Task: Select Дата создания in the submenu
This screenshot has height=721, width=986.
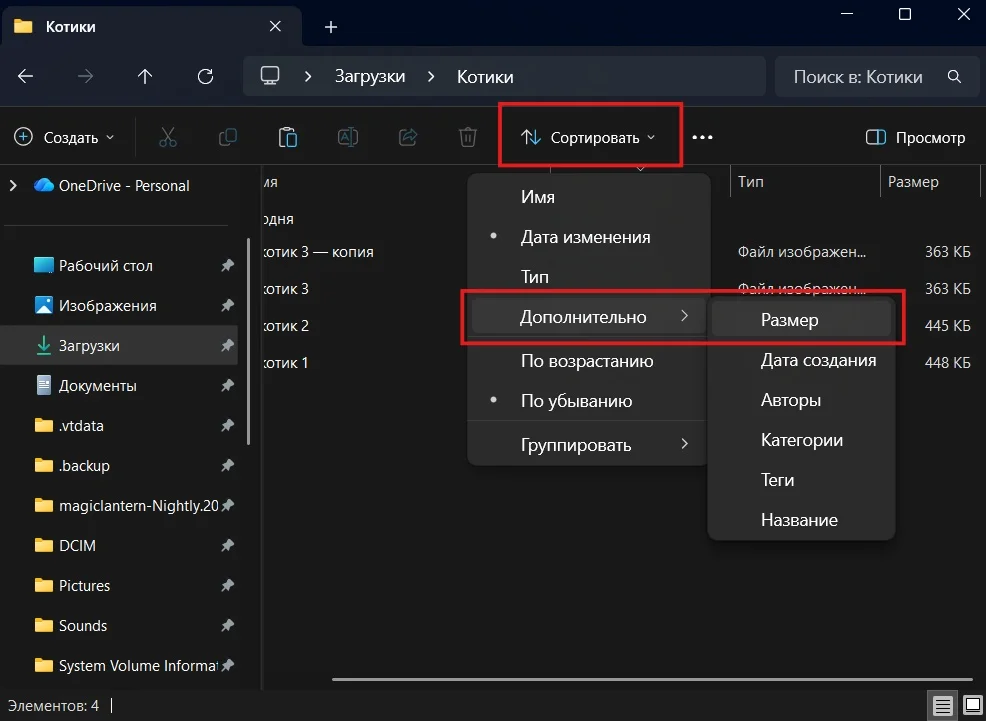Action: point(801,360)
